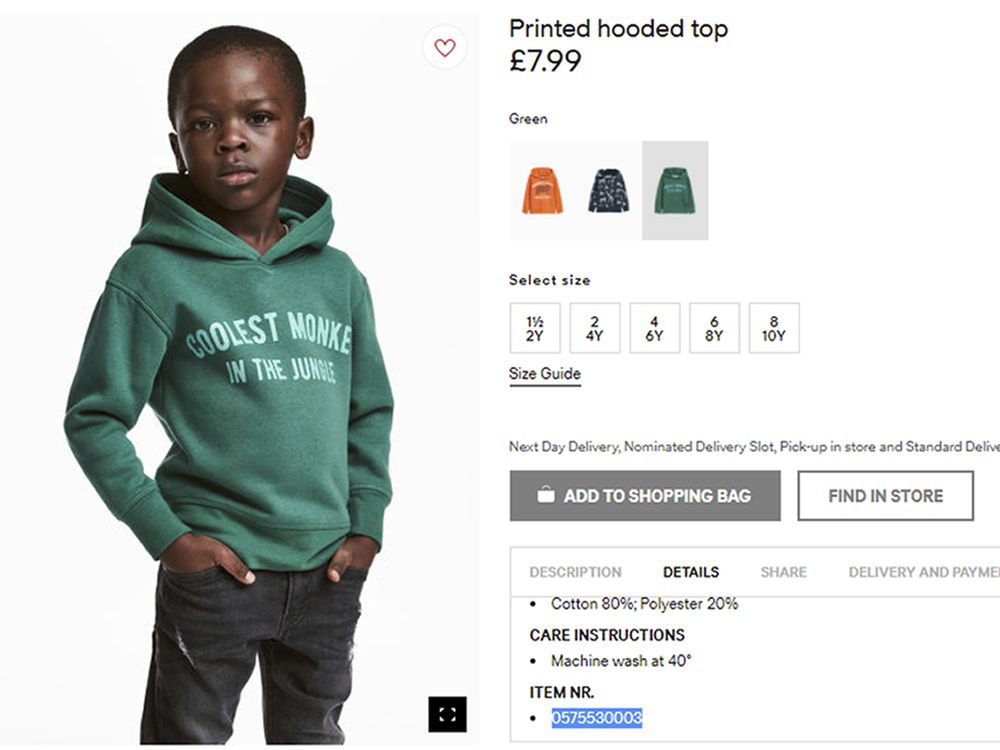Click Add to Shopping Bag button
This screenshot has height=750, width=1000.
645,496
